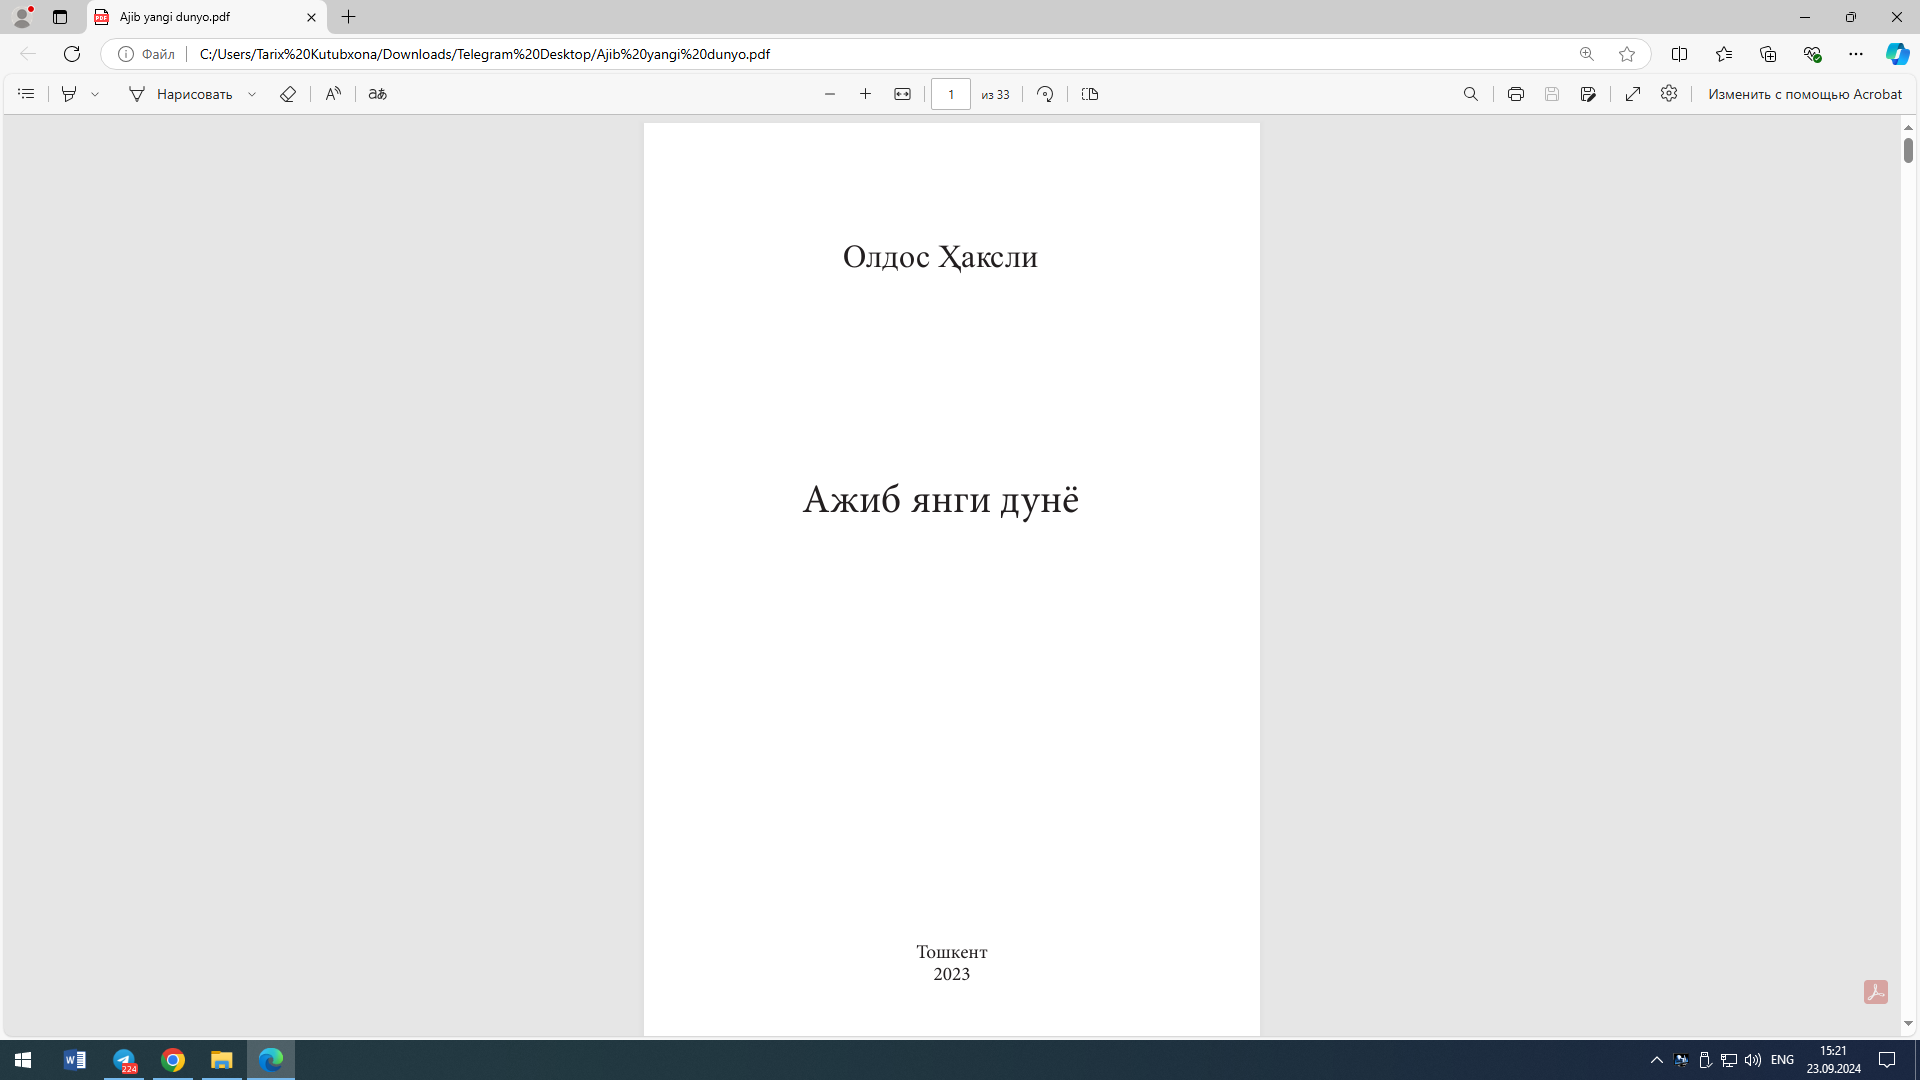The width and height of the screenshot is (1920, 1080).
Task: Select the highlighter tool
Action: [69, 94]
